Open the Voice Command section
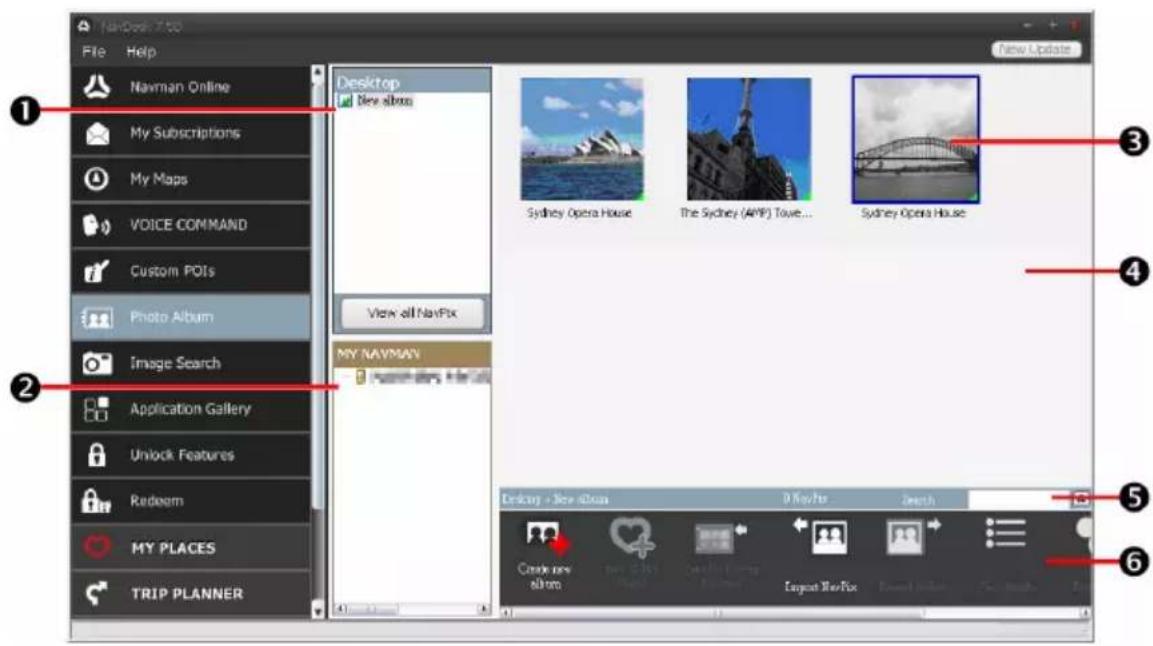The height and width of the screenshot is (646, 1153). [x=190, y=225]
